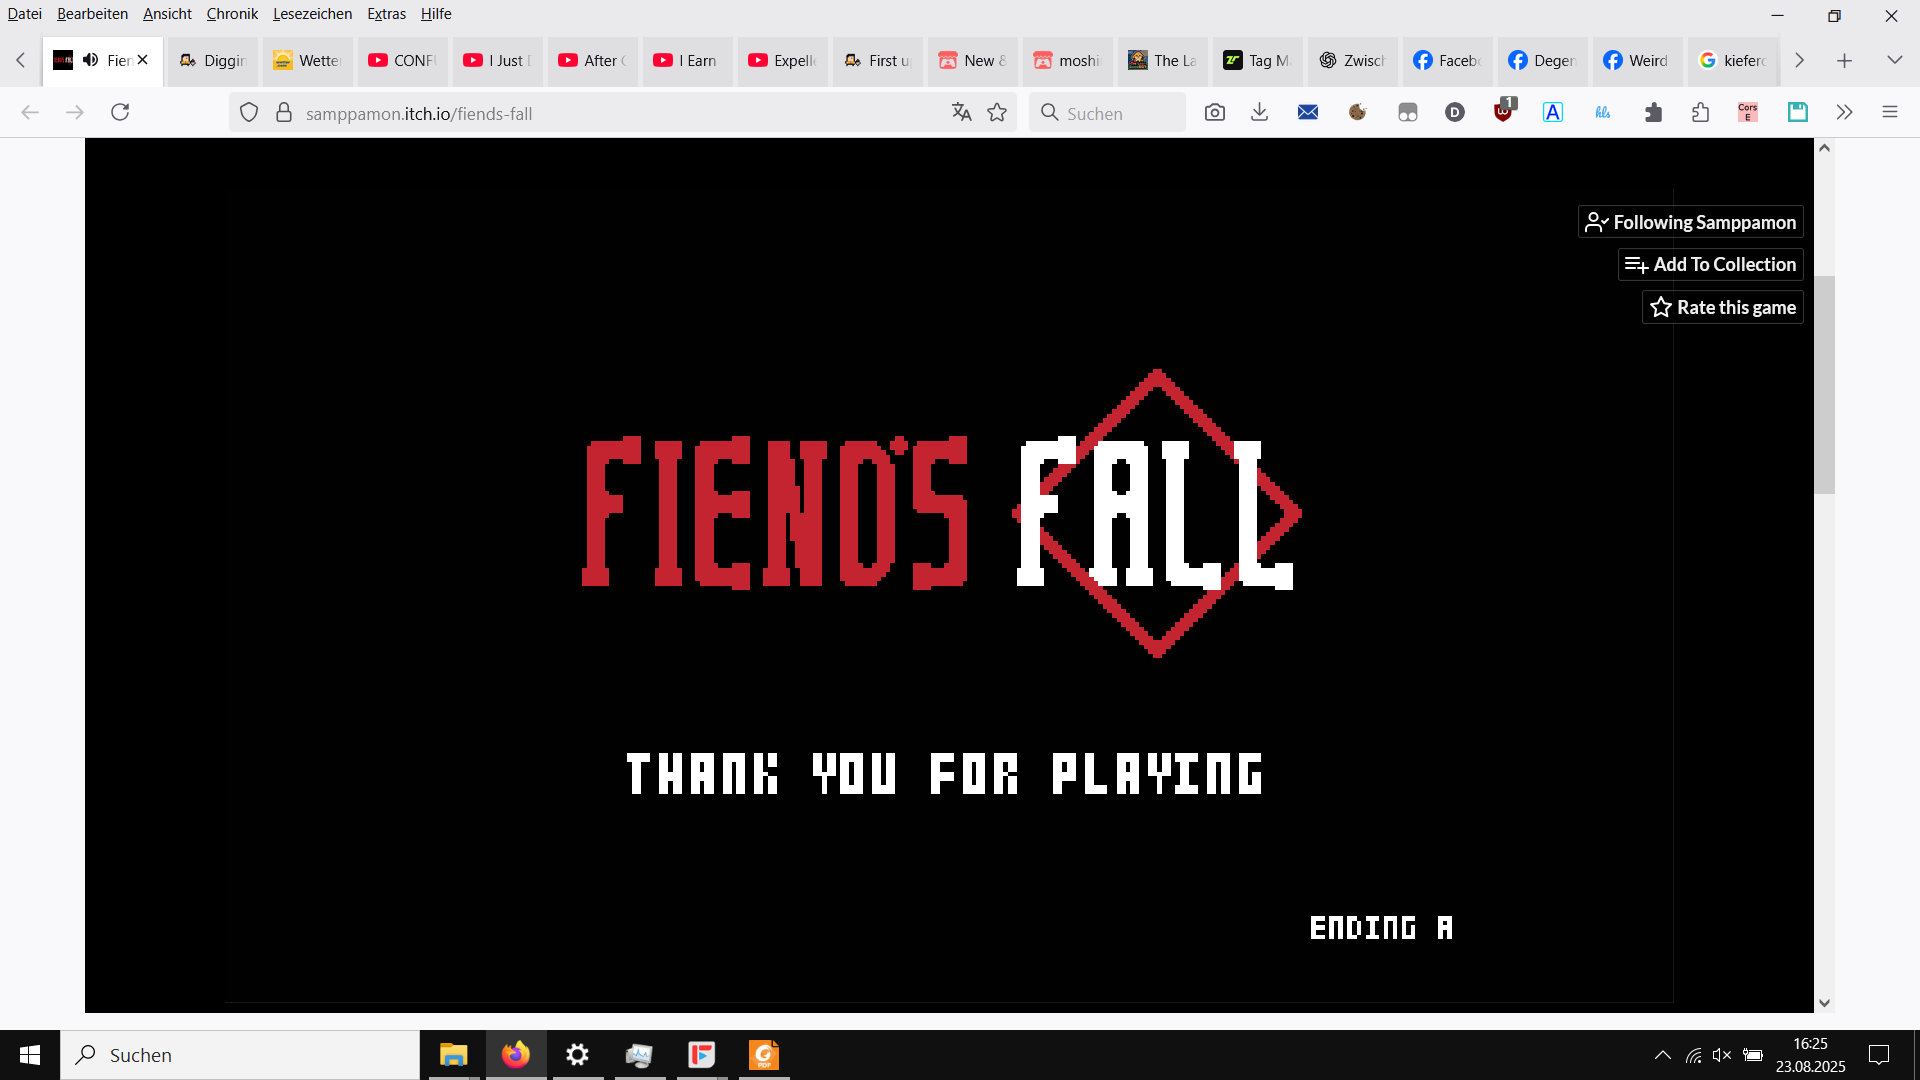This screenshot has height=1080, width=1920.
Task: Click the shield tracking protection icon
Action: point(249,113)
